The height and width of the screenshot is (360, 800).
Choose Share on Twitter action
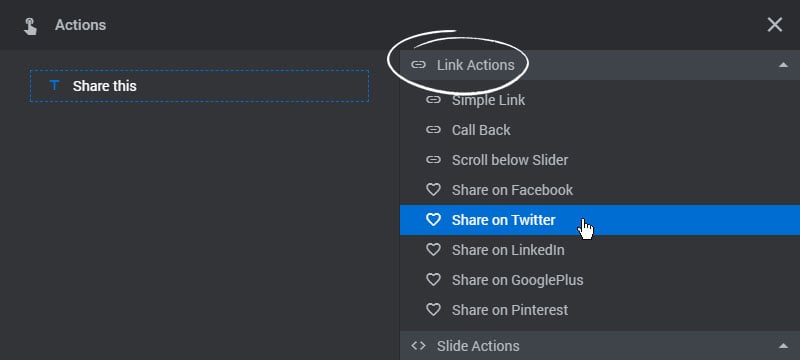(x=600, y=220)
